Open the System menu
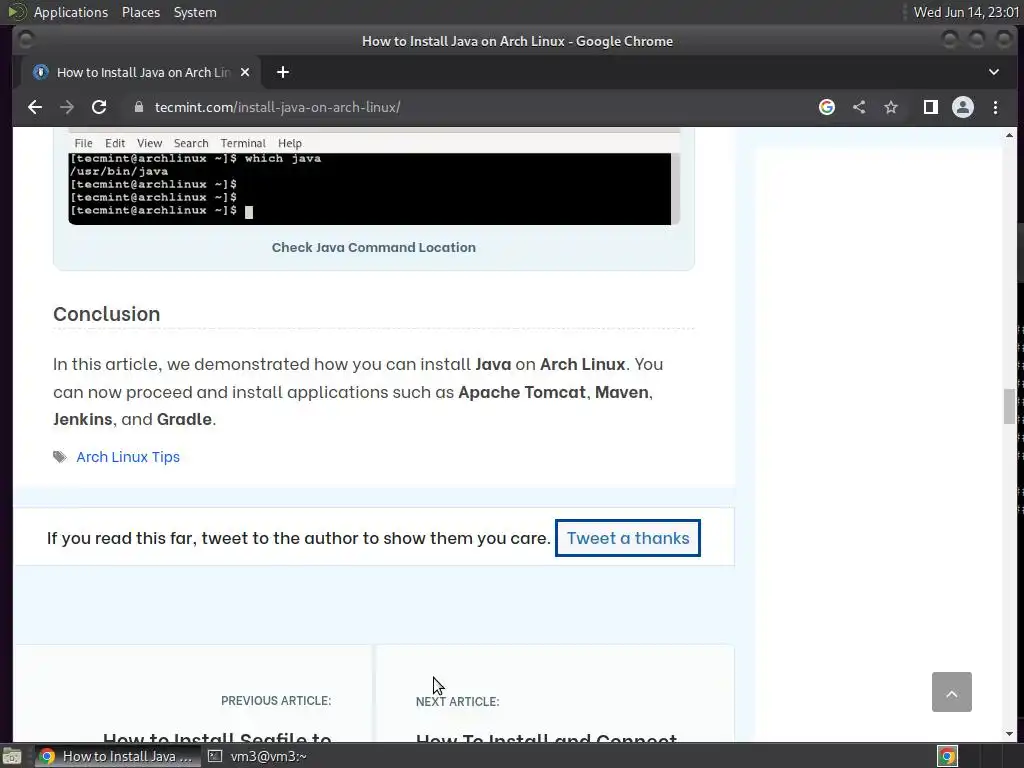 [195, 12]
